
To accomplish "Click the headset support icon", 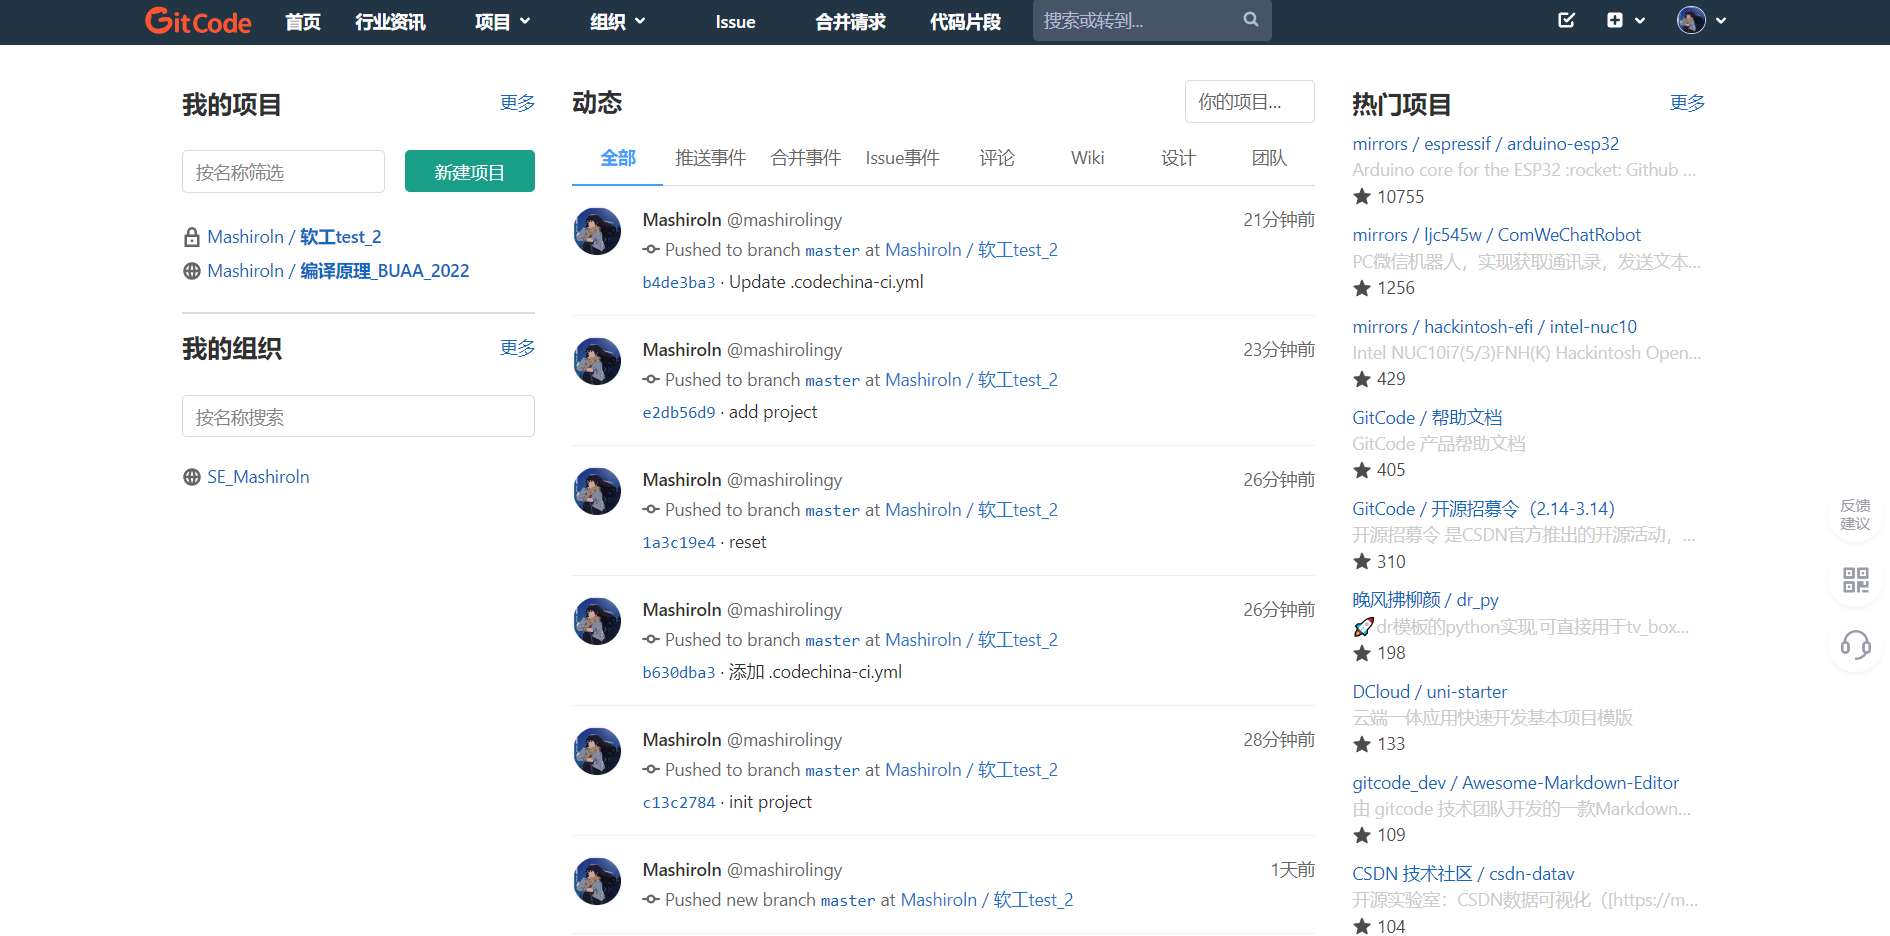I will tap(1856, 645).
